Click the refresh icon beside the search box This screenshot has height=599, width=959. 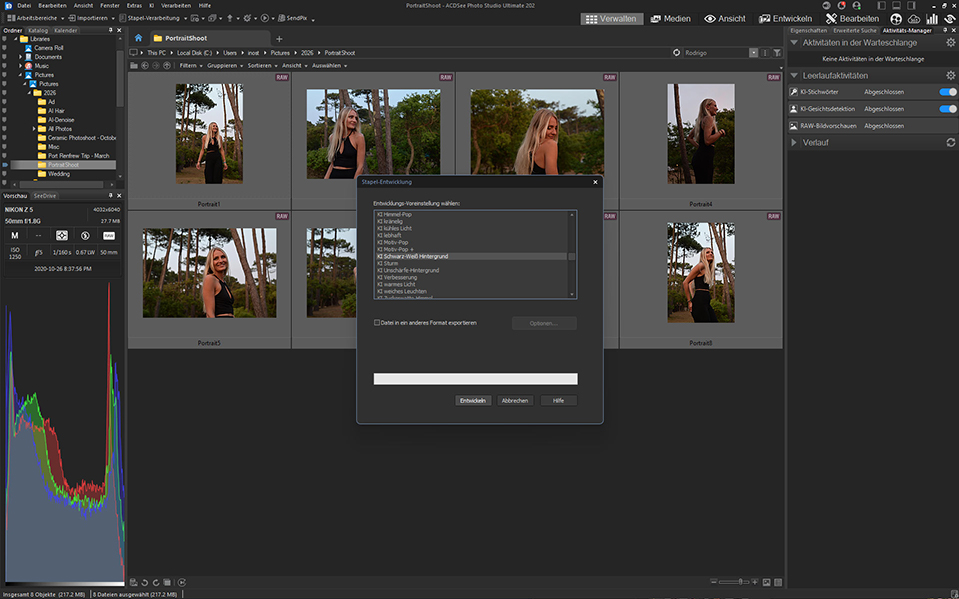(x=677, y=52)
